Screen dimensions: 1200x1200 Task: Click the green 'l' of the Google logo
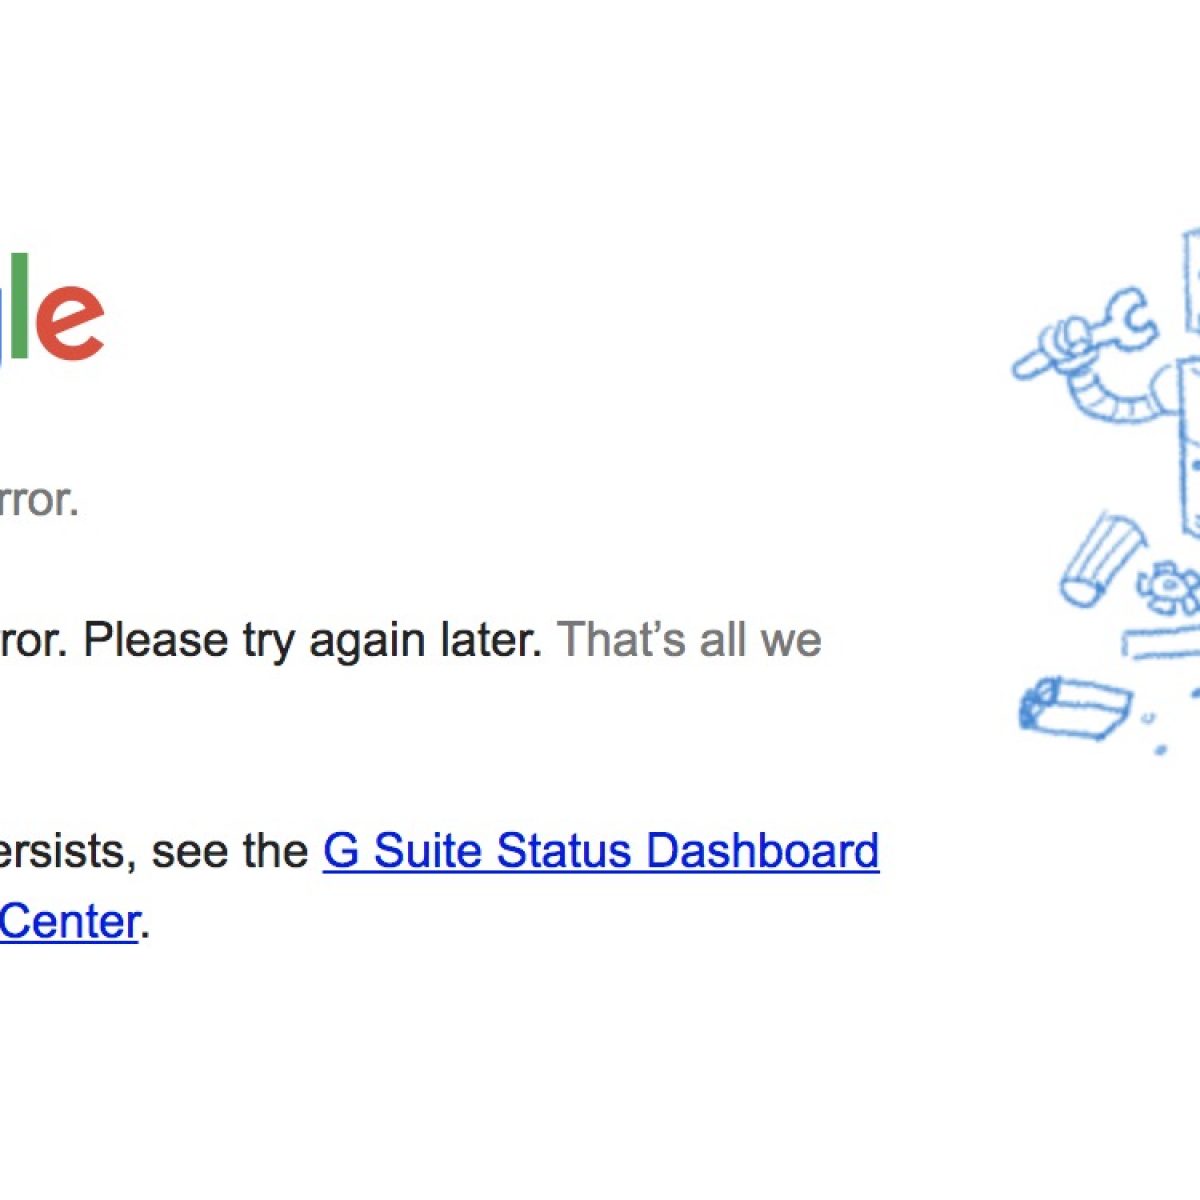point(19,303)
